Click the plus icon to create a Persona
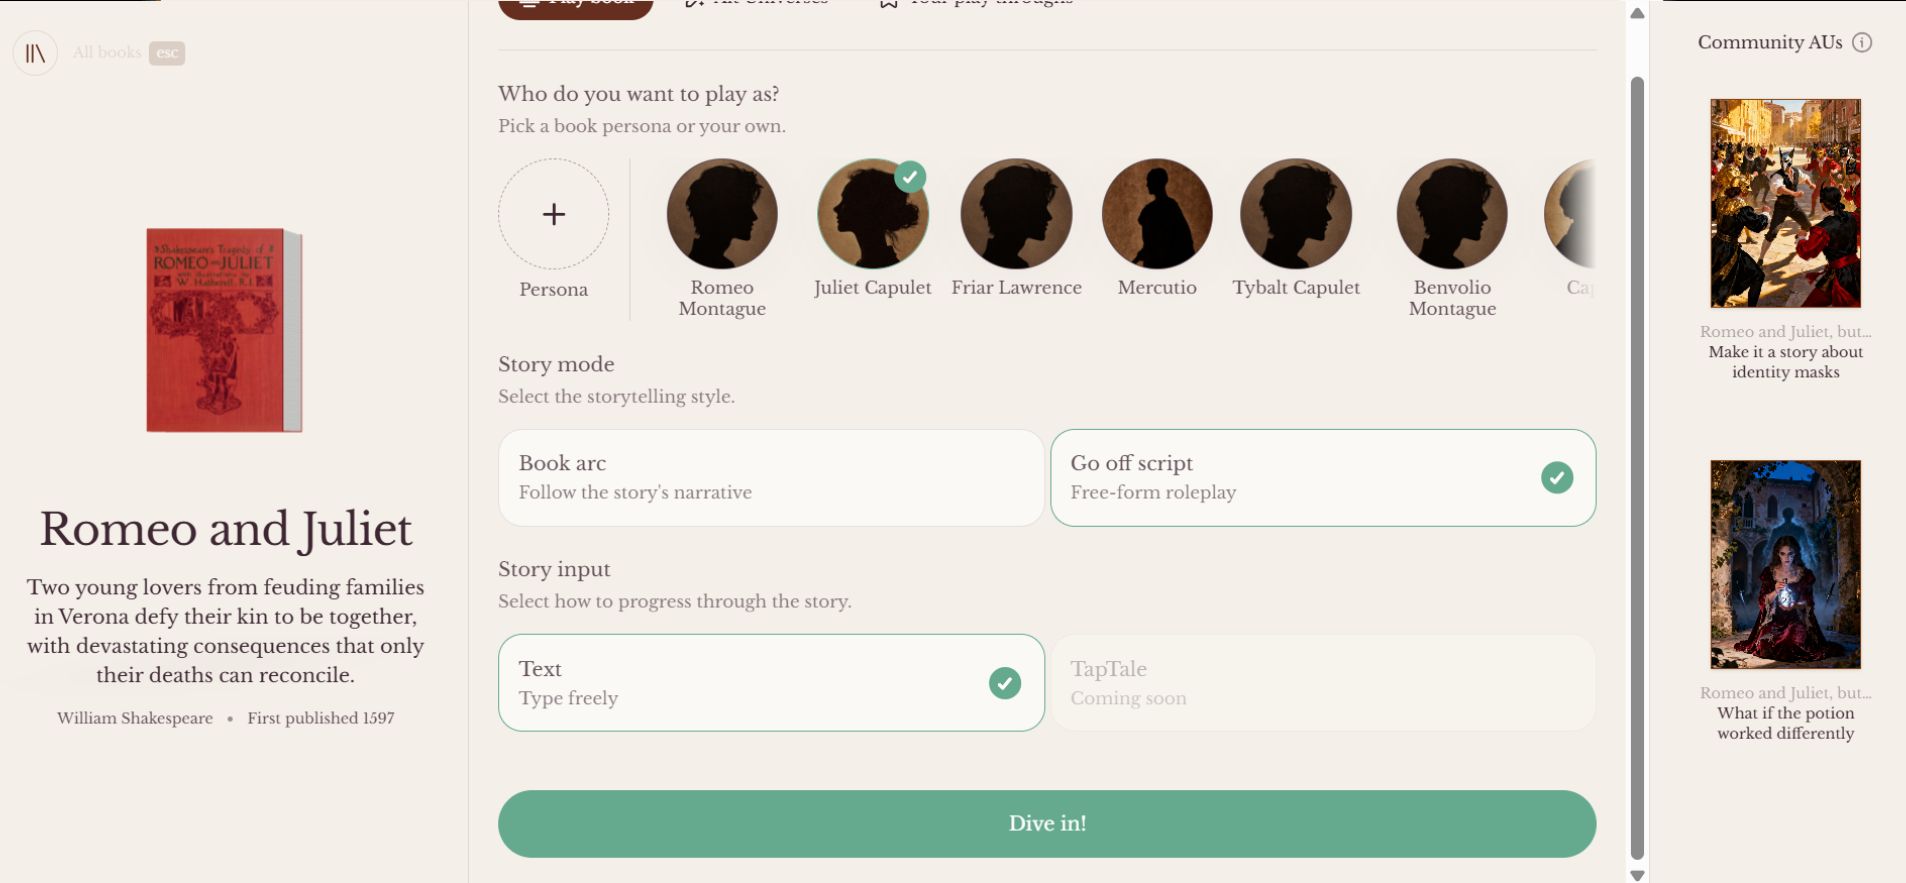Viewport: 1906px width, 883px height. pyautogui.click(x=554, y=214)
